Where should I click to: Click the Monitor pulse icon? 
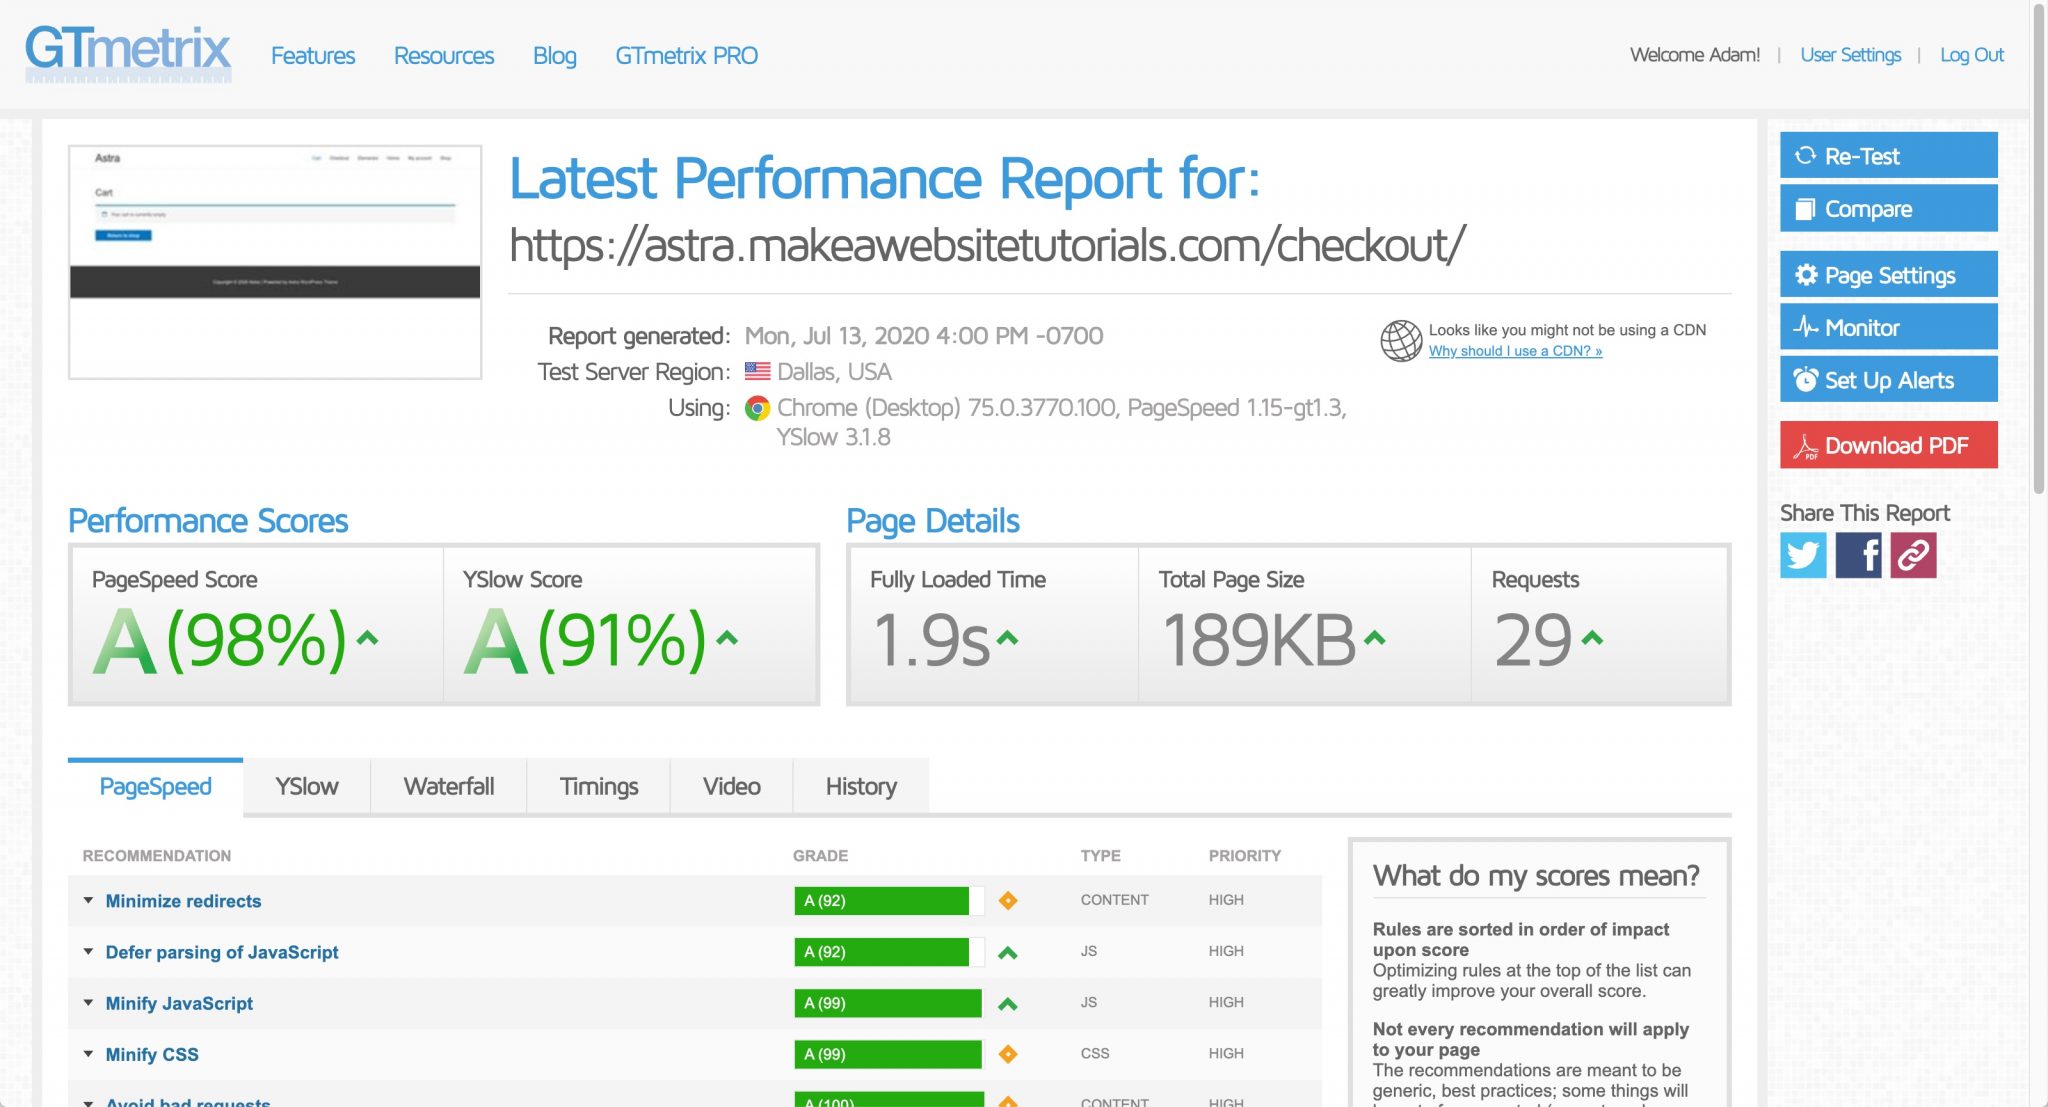tap(1805, 327)
